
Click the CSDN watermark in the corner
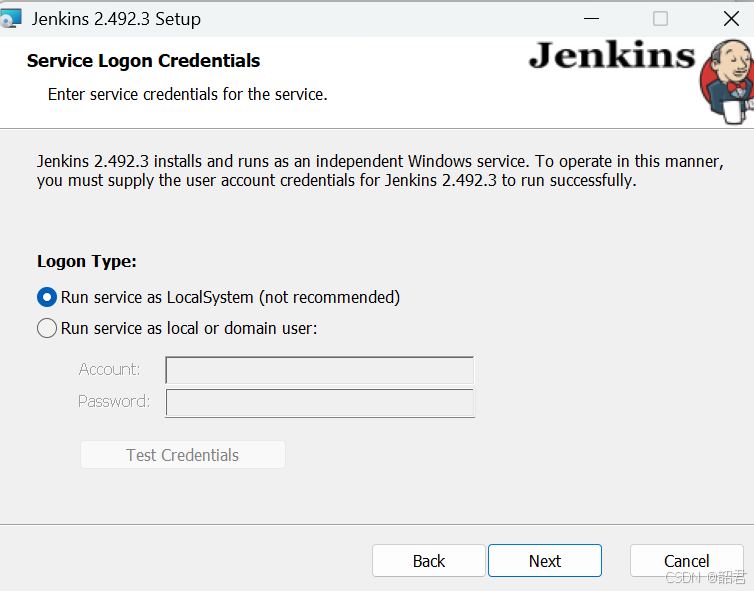pyautogui.click(x=705, y=577)
